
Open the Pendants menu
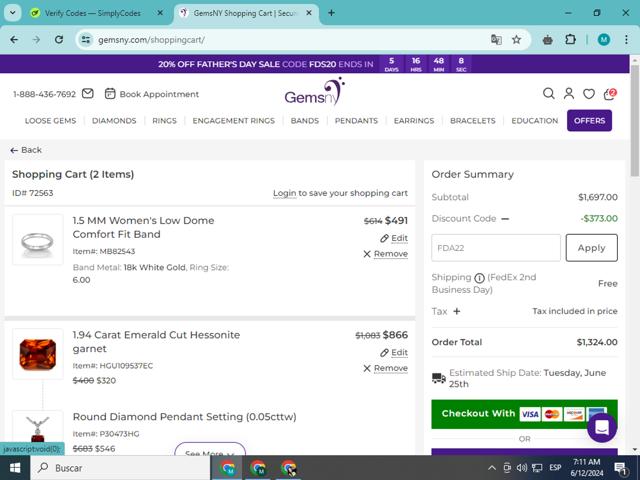coord(356,121)
